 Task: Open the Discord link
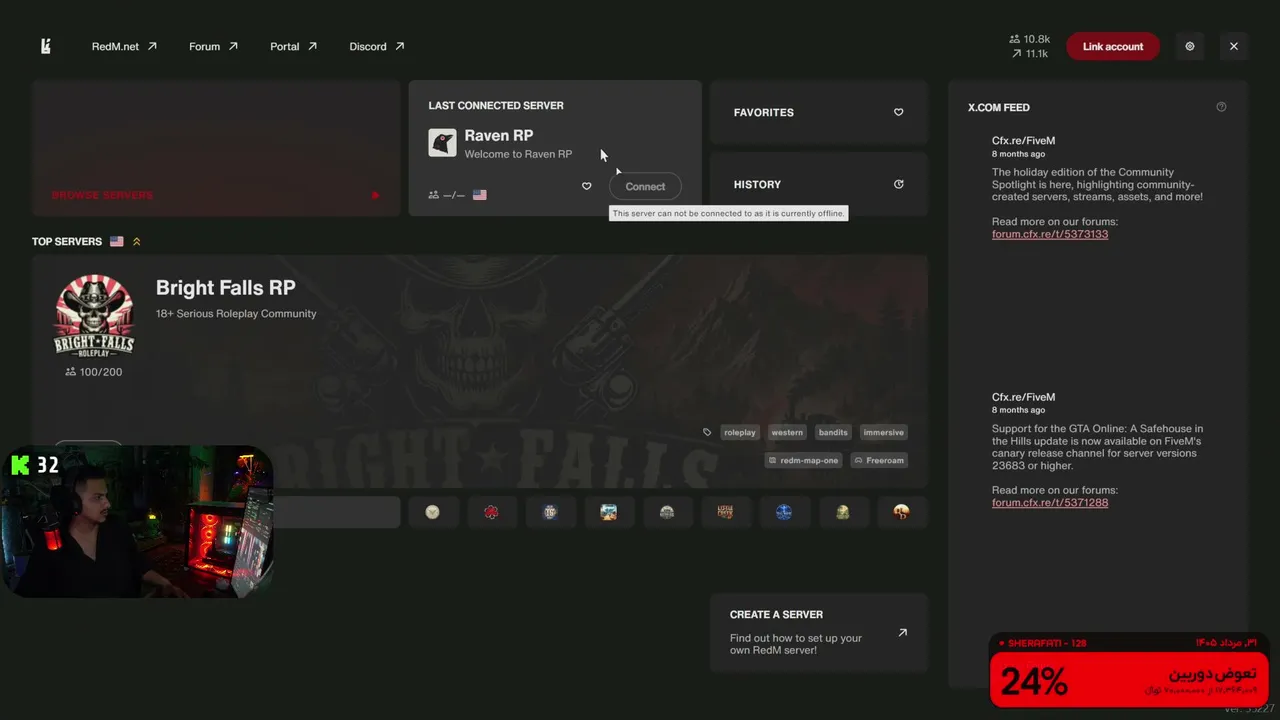pos(377,46)
